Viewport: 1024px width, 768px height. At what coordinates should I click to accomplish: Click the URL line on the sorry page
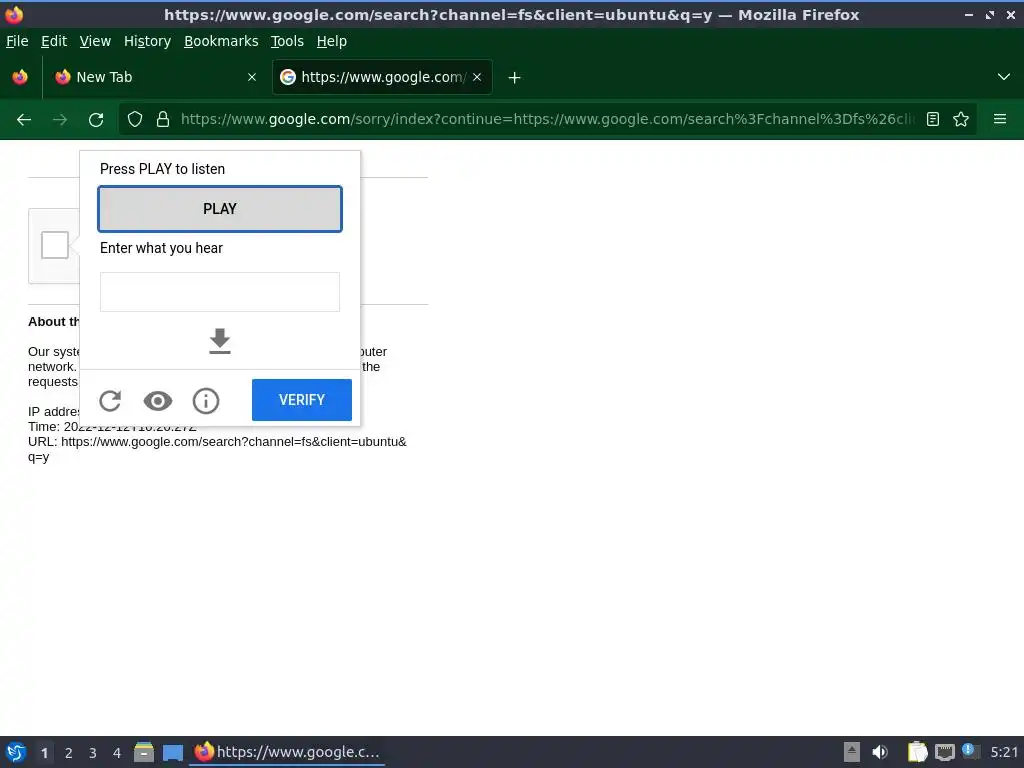click(x=217, y=449)
